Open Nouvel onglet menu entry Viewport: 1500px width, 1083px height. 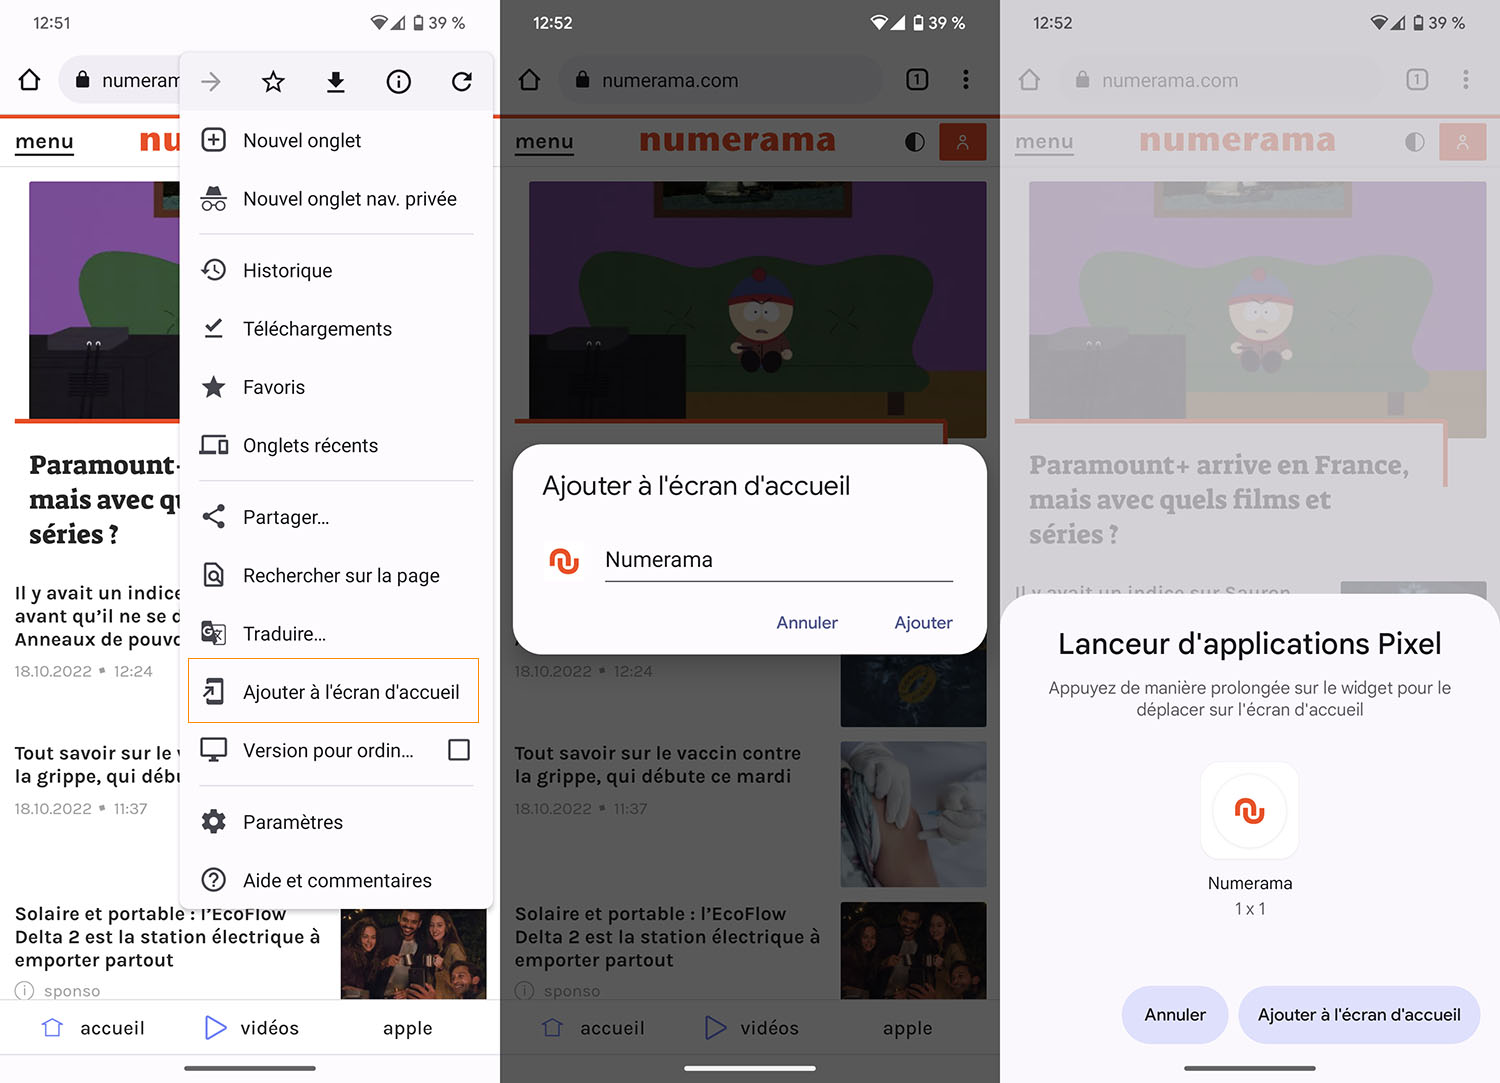pos(336,140)
